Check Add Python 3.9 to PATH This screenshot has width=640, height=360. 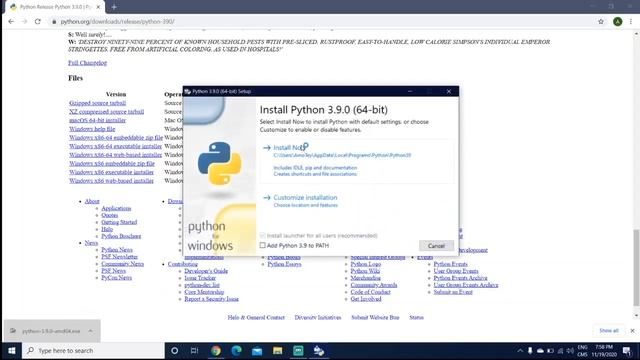(262, 245)
